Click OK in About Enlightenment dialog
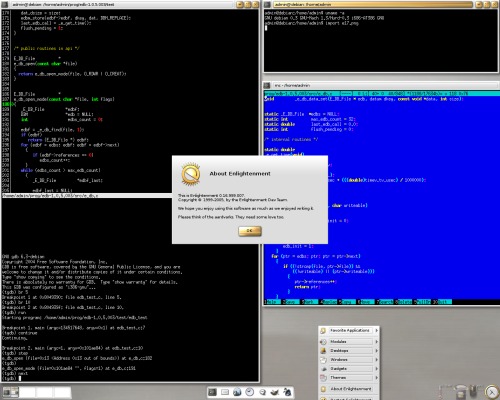The height and width of the screenshot is (400, 500). click(250, 231)
